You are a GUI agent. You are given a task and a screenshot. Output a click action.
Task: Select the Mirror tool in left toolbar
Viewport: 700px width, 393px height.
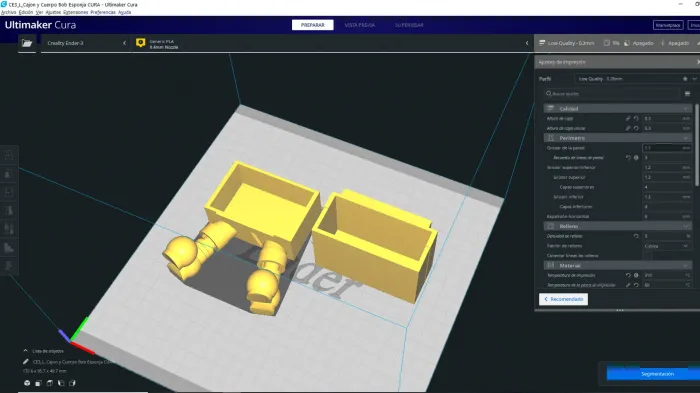9,211
